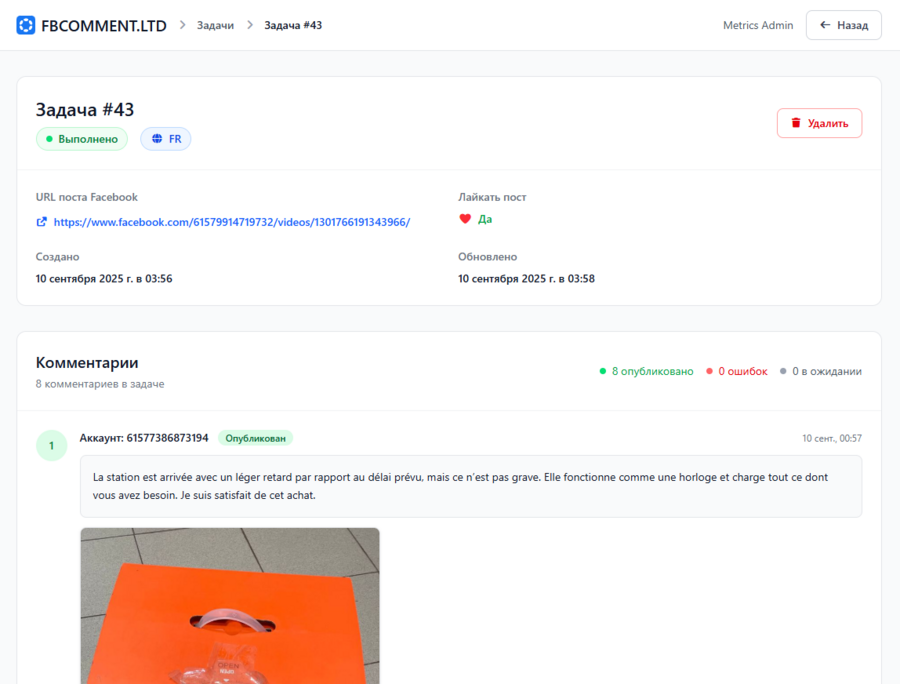Click the Лайкать пост label
The height and width of the screenshot is (684, 900).
492,197
